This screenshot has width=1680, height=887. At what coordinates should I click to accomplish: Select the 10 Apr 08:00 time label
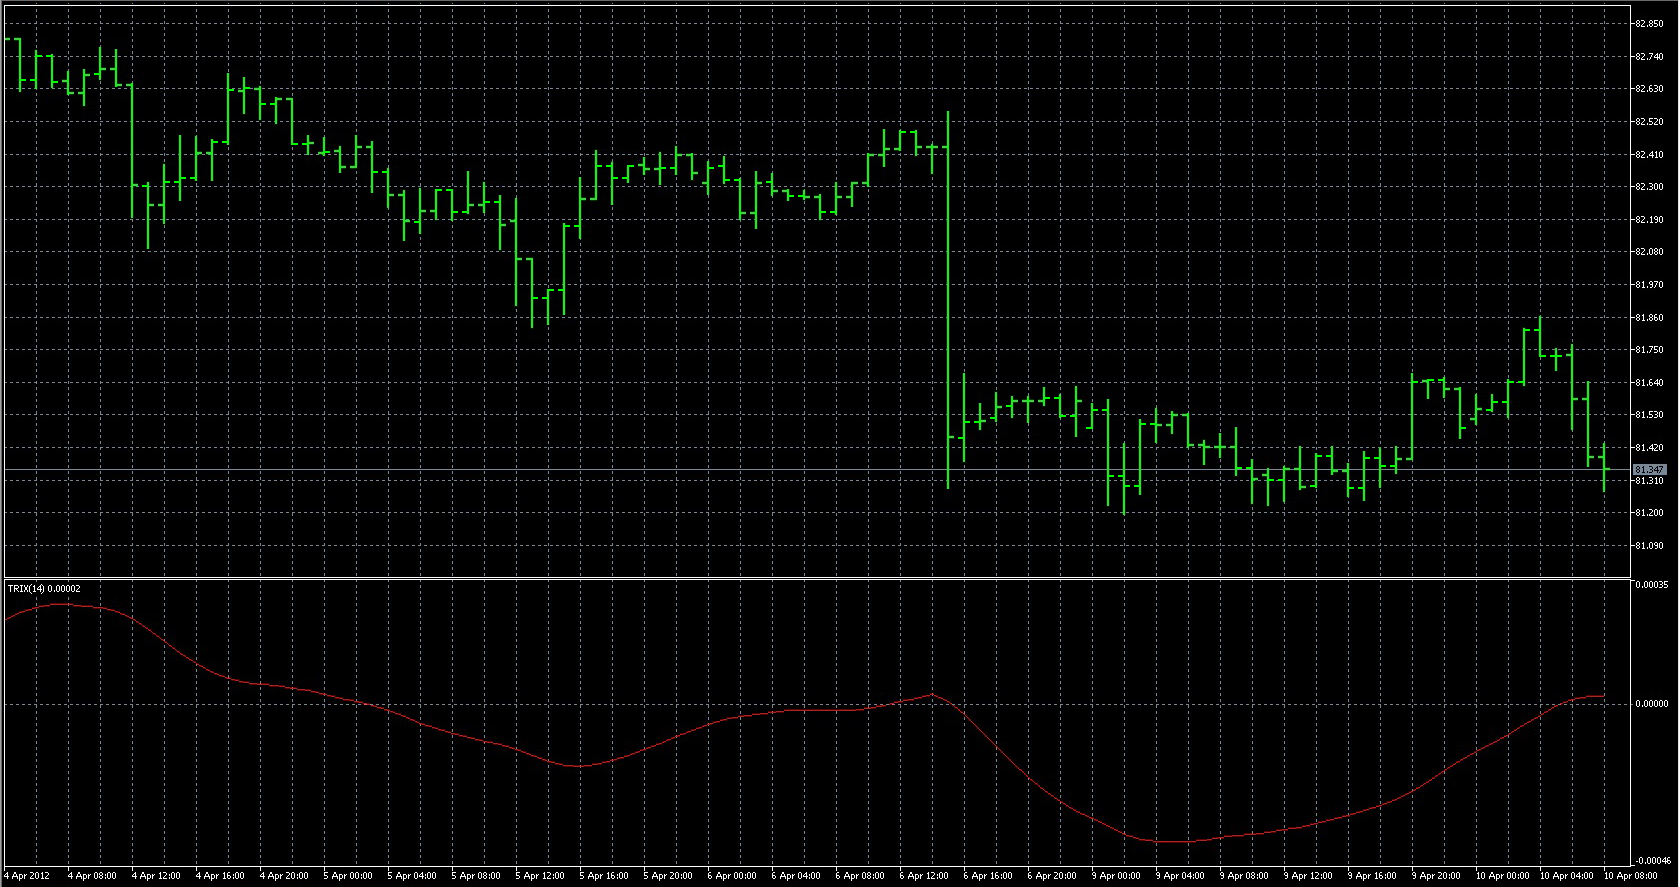tap(1631, 876)
